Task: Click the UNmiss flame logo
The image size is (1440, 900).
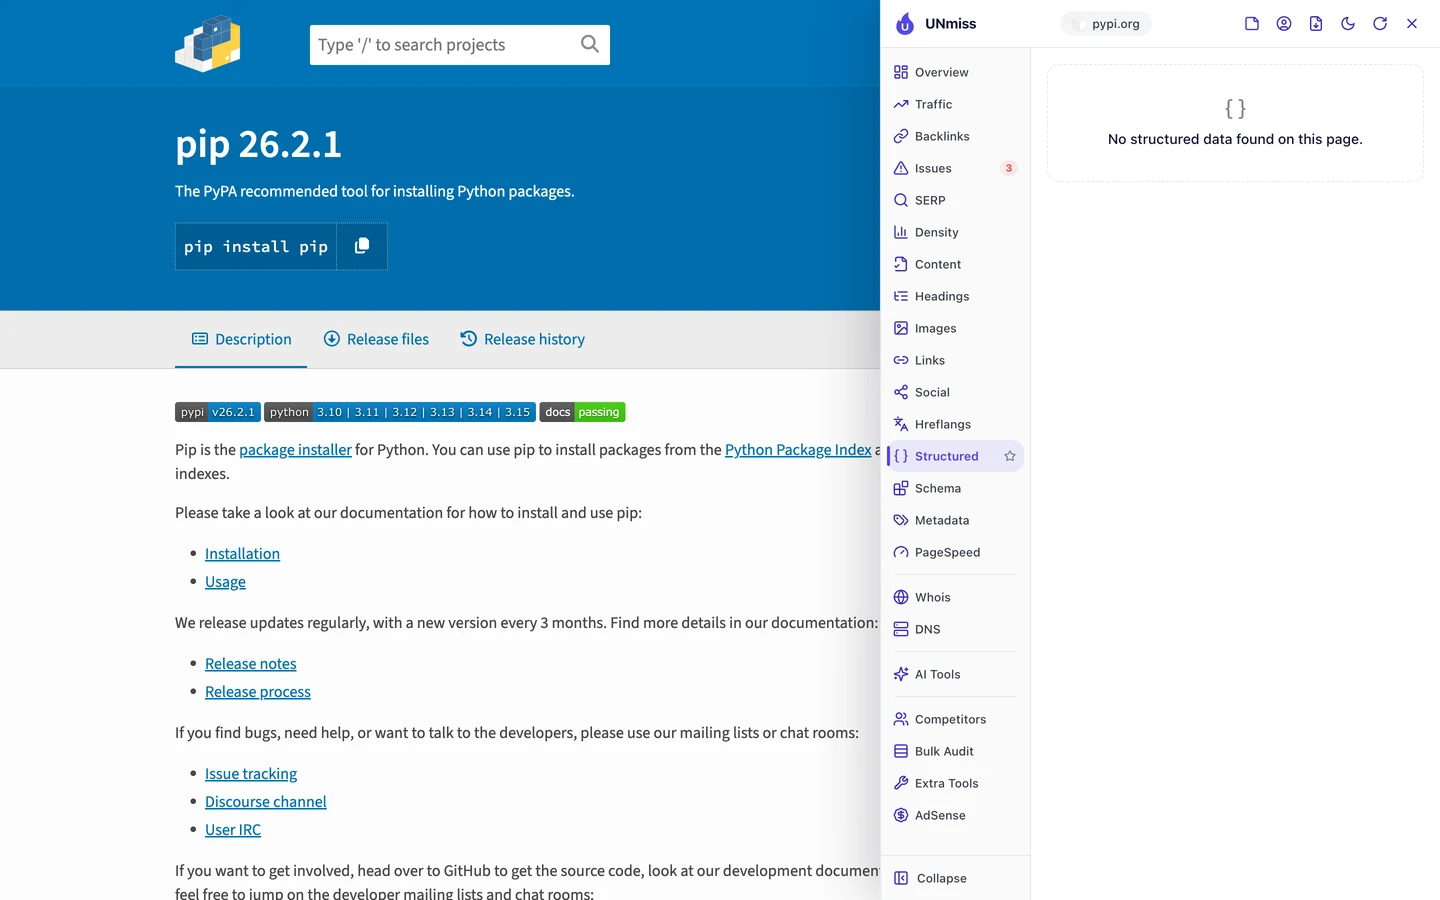Action: coord(905,24)
